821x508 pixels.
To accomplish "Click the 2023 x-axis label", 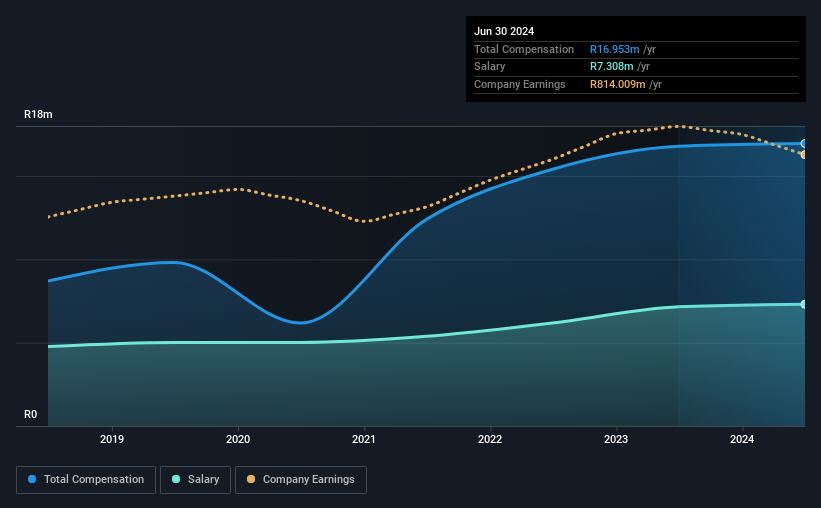I will 616,439.
